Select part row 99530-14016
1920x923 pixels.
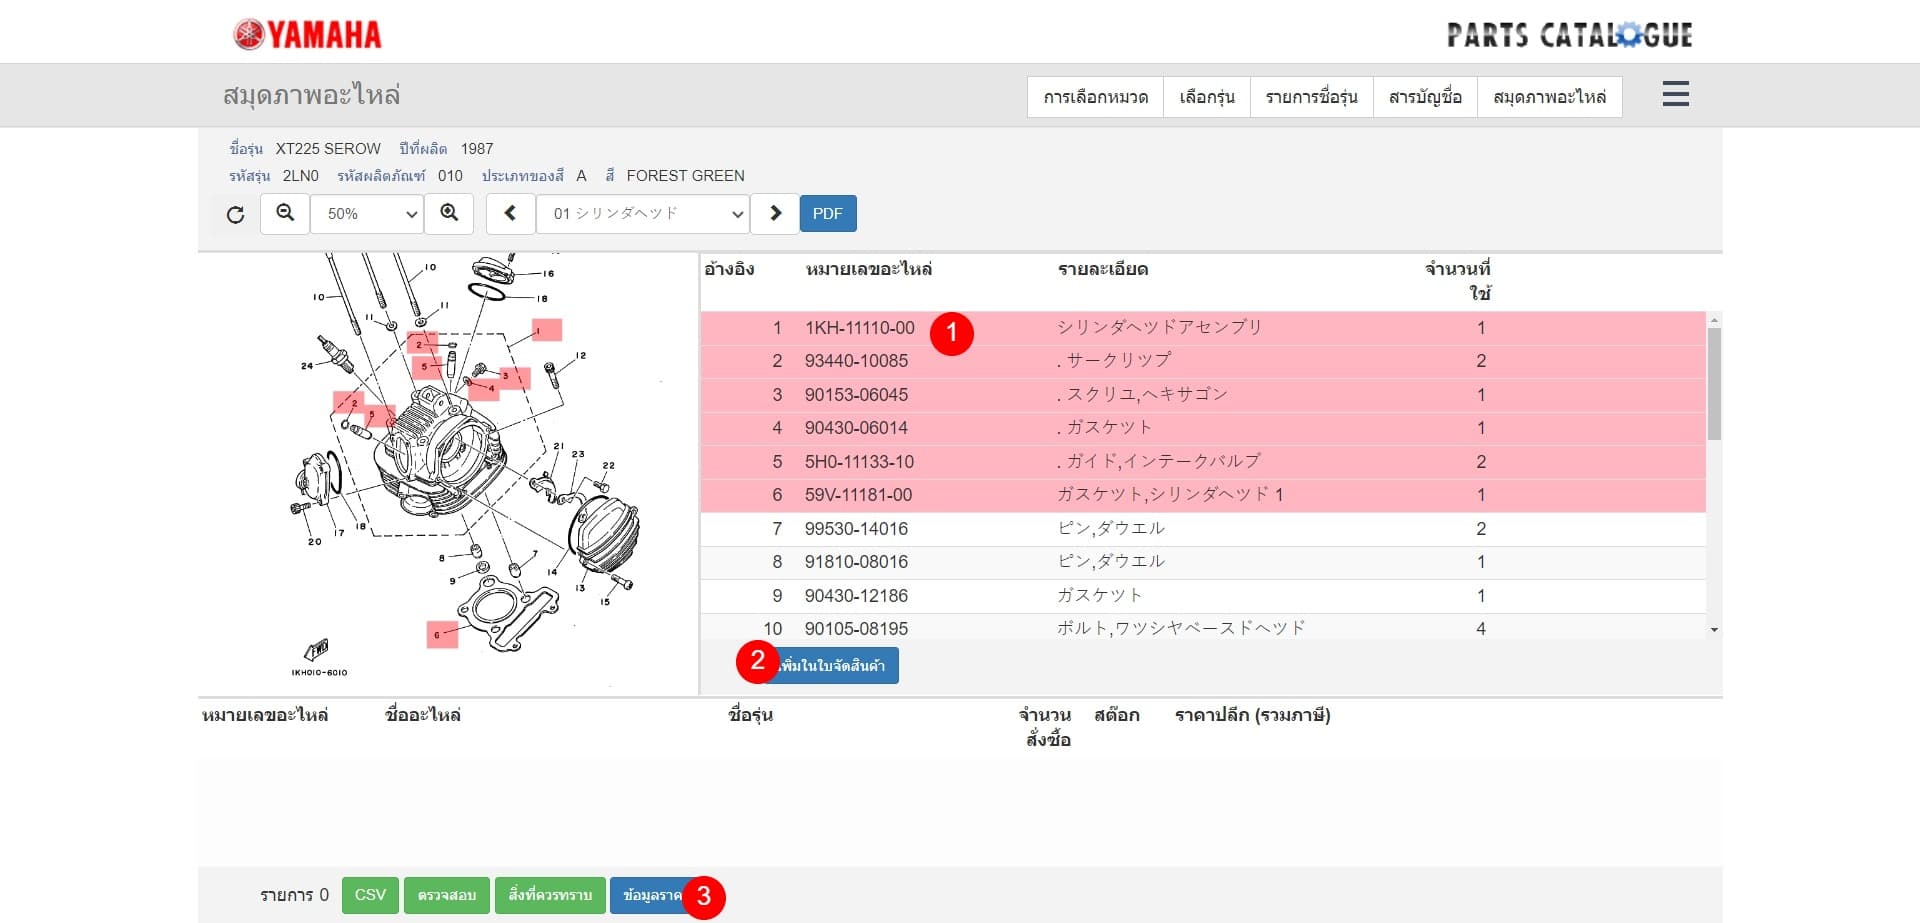pos(856,529)
